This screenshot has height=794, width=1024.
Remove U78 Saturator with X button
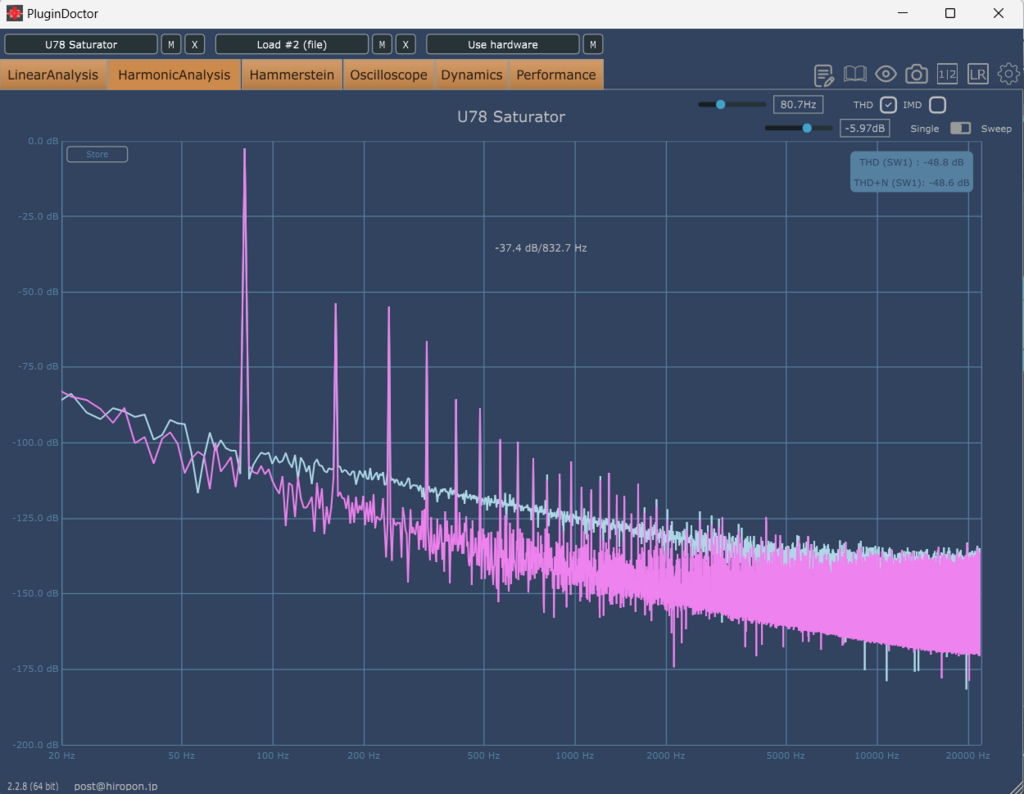(195, 44)
